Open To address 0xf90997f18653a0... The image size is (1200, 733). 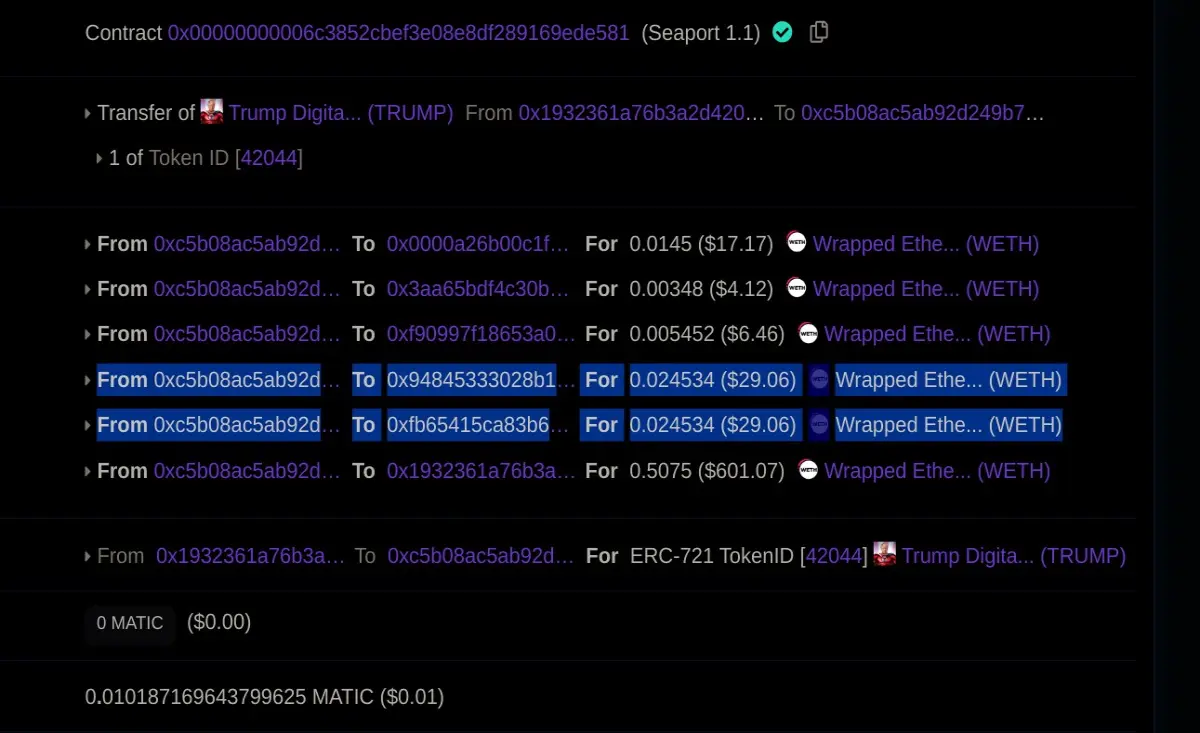pyautogui.click(x=481, y=334)
